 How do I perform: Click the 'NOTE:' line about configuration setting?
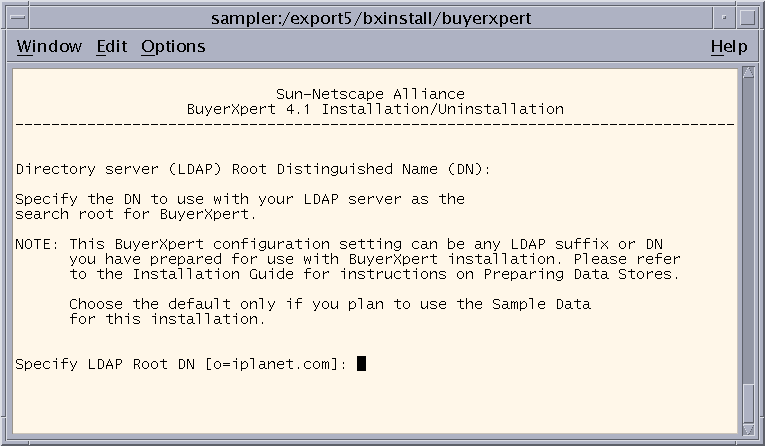[x=339, y=244]
